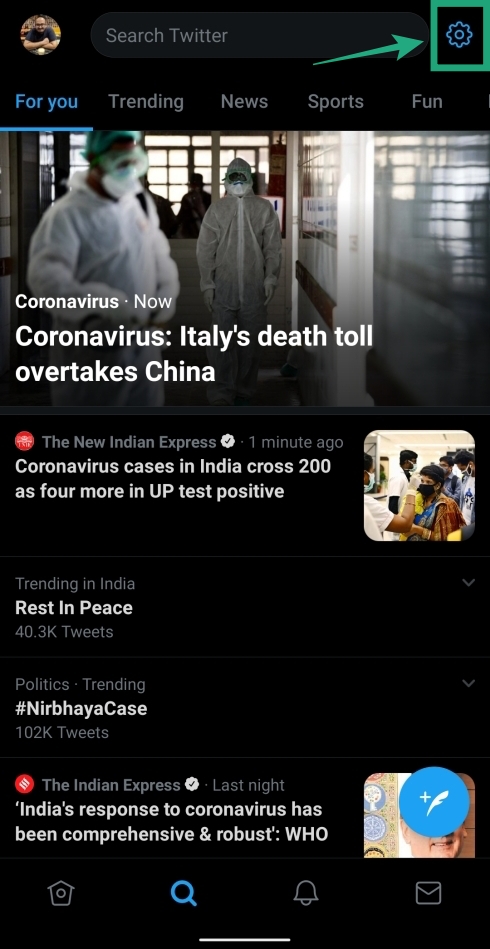Click the Search Twitter input field
Screen dimensions: 490x949
click(x=260, y=35)
